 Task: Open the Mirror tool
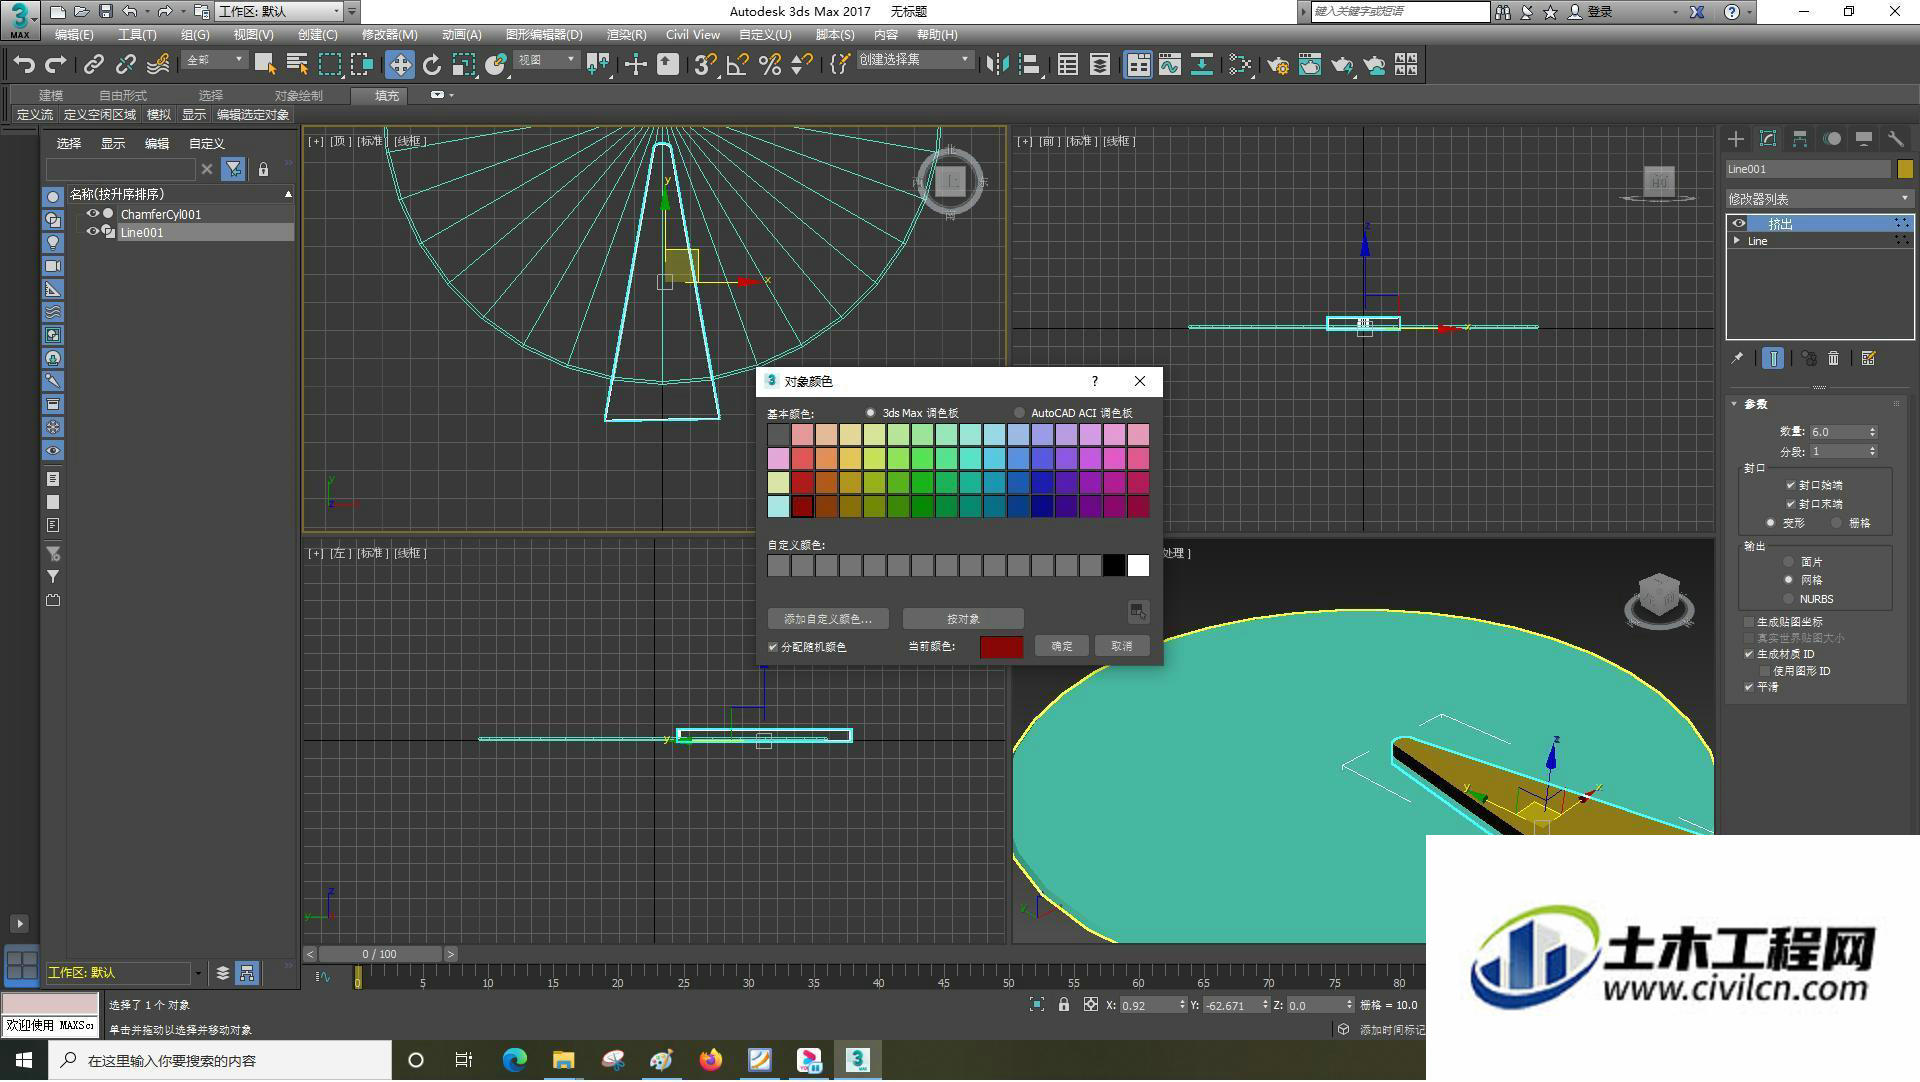click(997, 65)
